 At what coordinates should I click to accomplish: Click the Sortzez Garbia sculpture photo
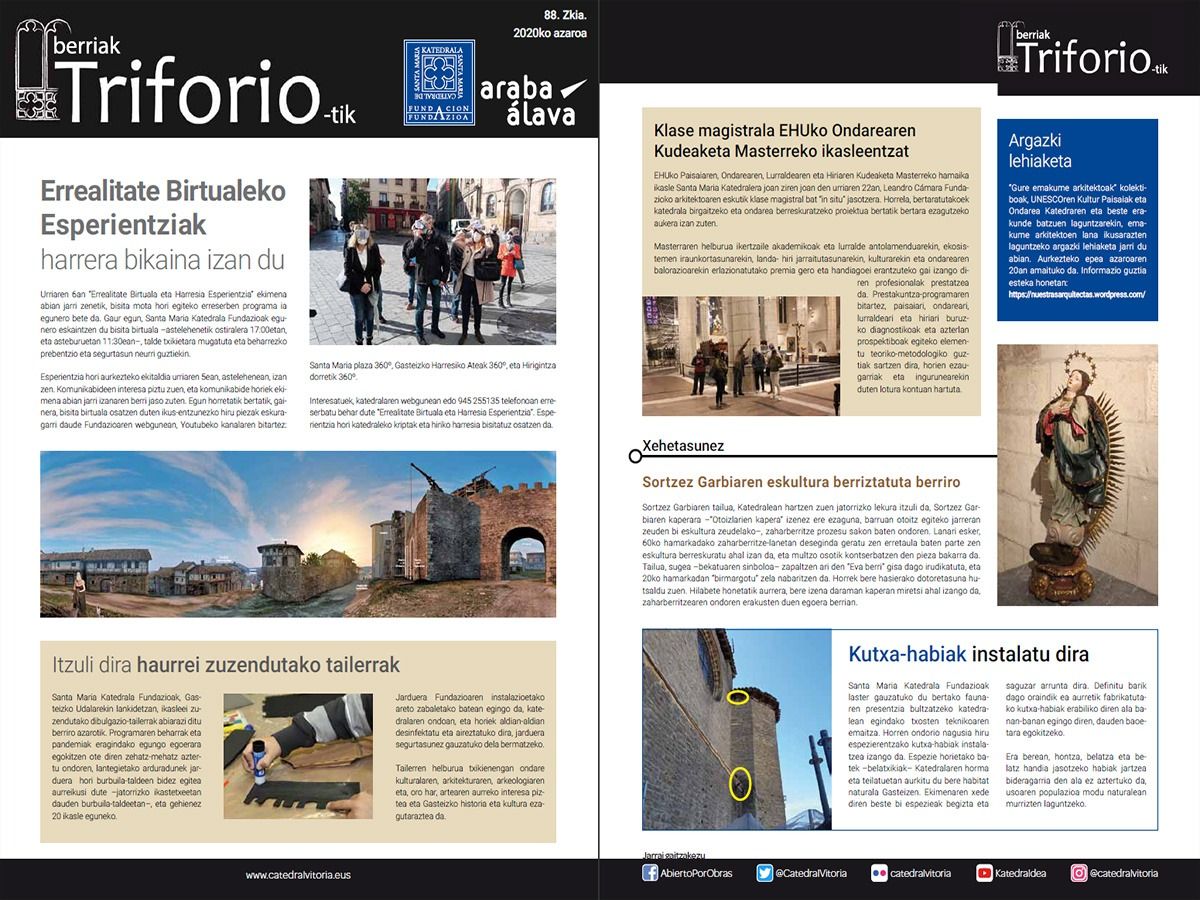click(1078, 475)
